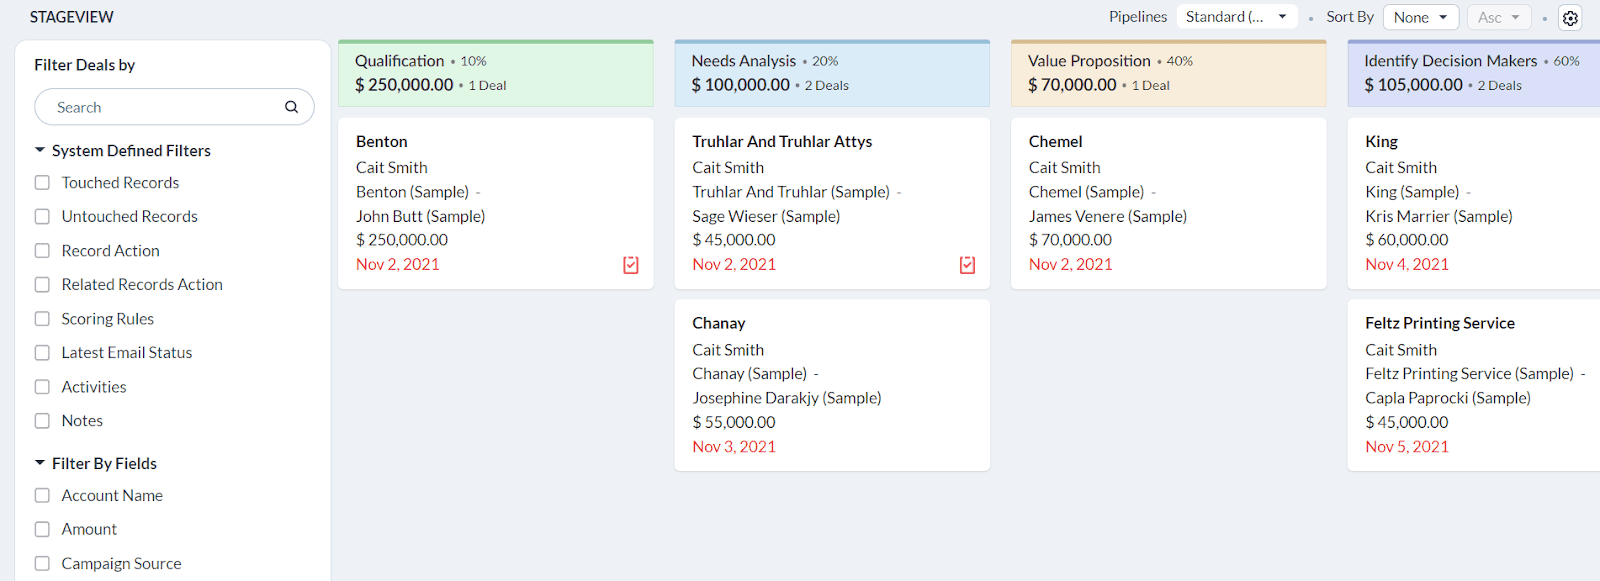Select the Account Name field filter
This screenshot has height=581, width=1600.
click(x=42, y=496)
